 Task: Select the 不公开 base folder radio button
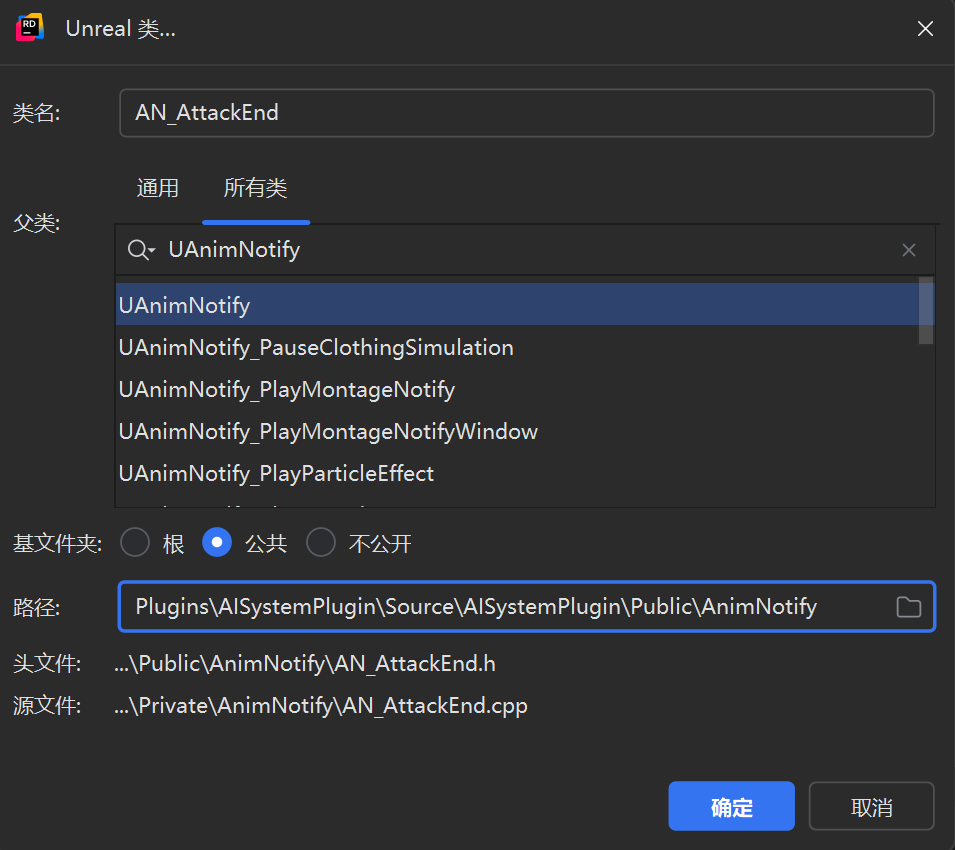click(321, 543)
